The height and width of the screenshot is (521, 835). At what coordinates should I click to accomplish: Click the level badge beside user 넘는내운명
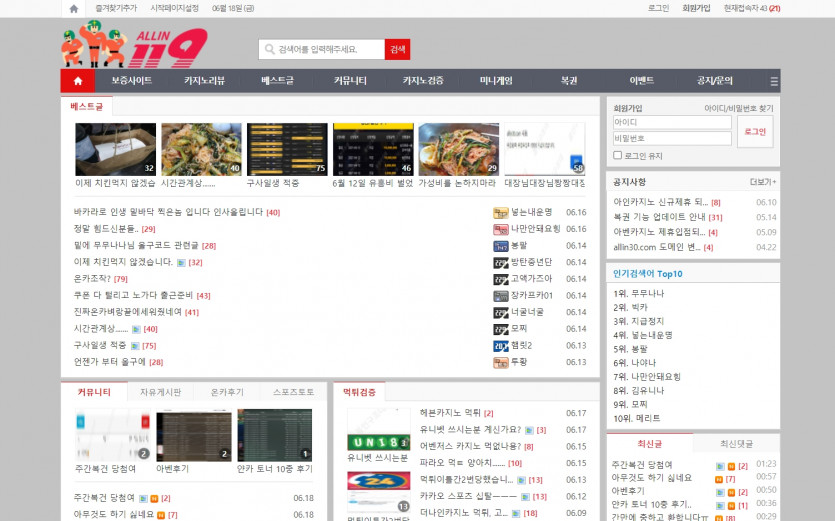coord(501,212)
